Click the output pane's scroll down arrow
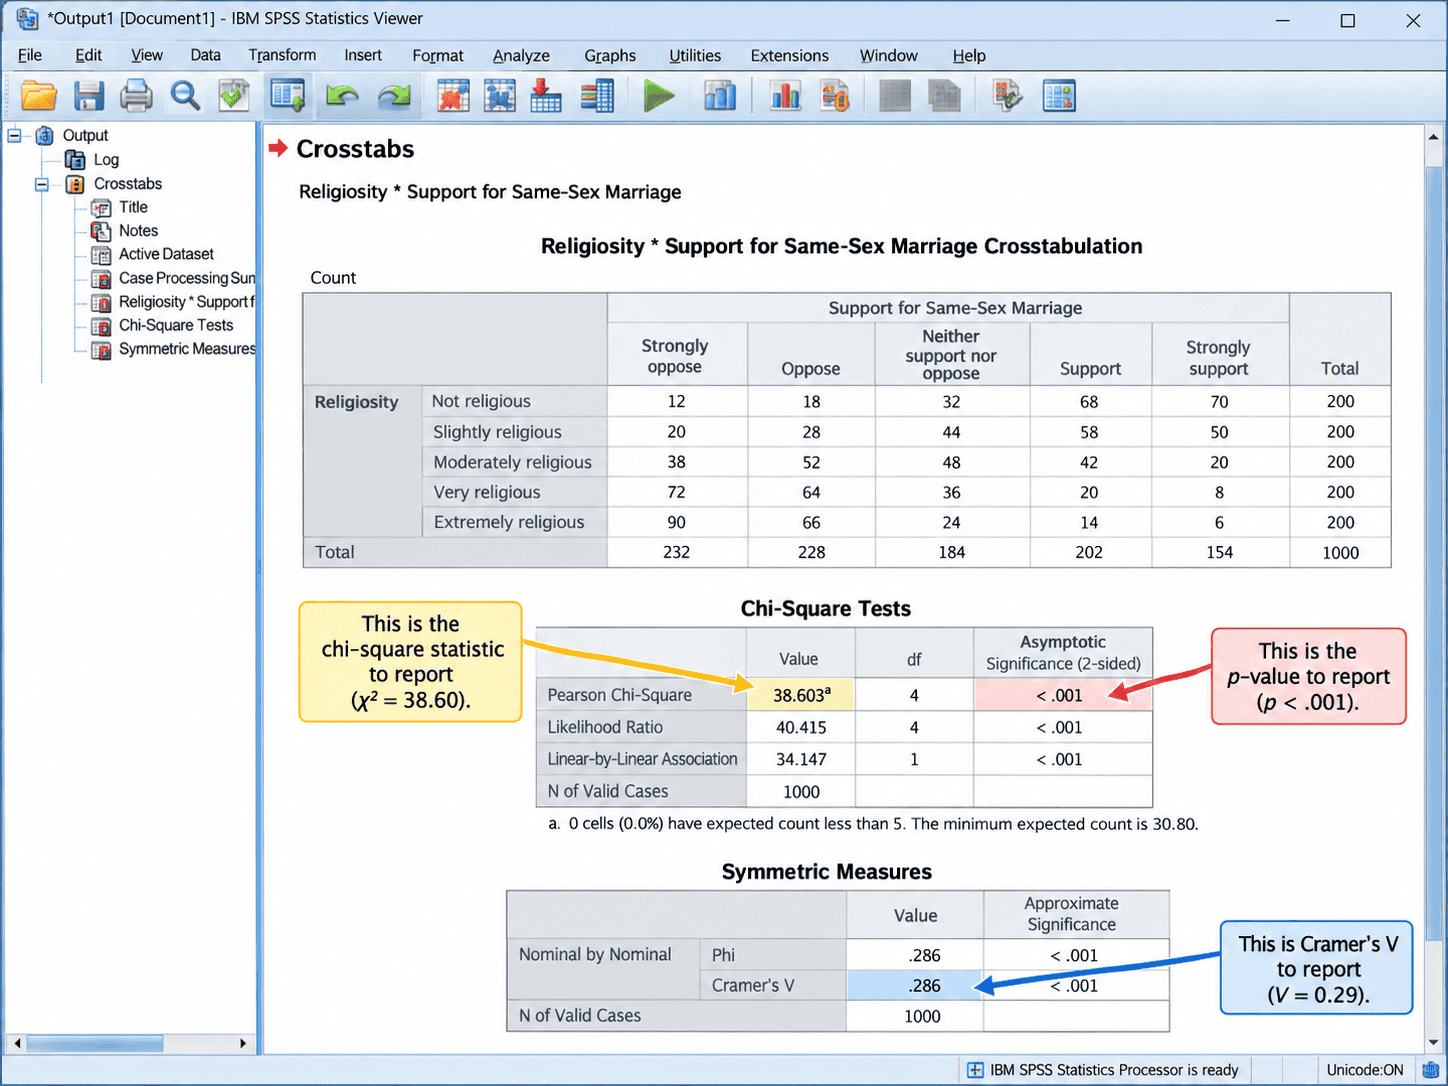The image size is (1448, 1086). pyautogui.click(x=1434, y=1042)
